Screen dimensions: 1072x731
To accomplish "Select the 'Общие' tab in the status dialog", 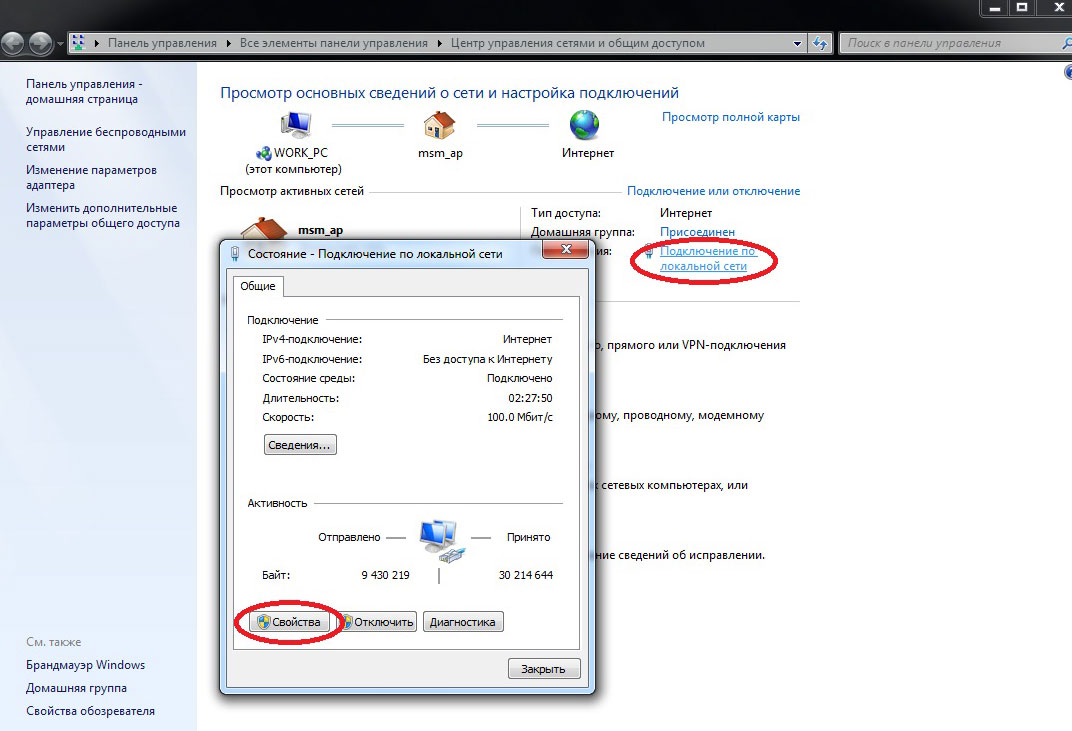I will tap(258, 286).
